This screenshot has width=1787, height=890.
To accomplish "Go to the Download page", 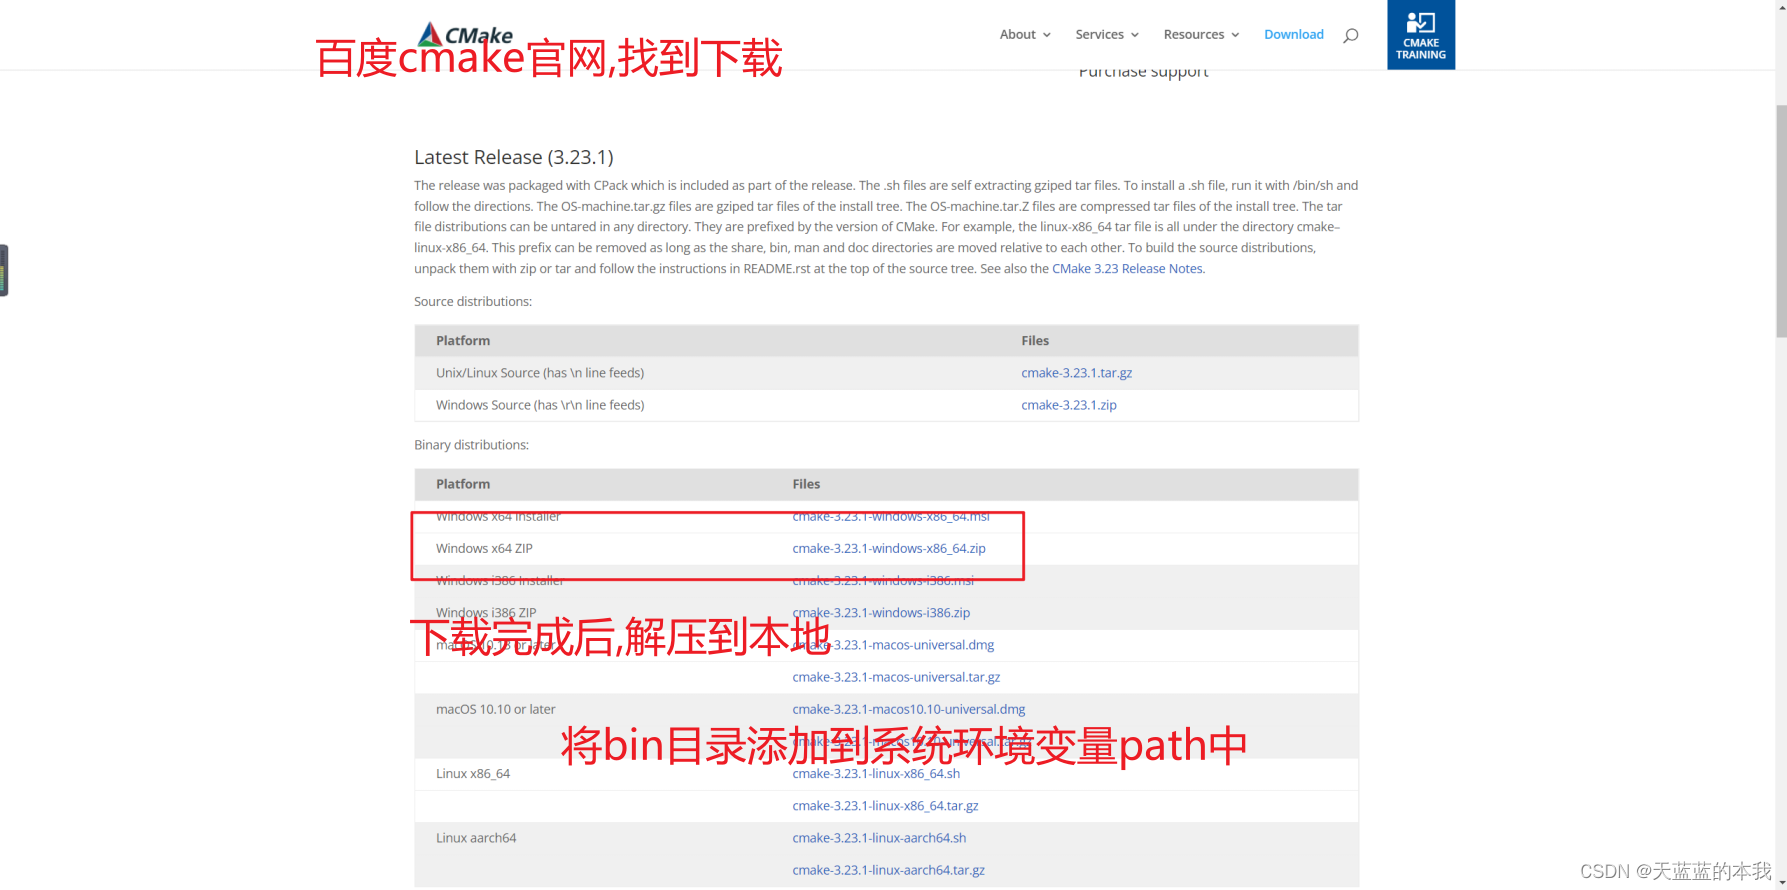I will coord(1293,34).
